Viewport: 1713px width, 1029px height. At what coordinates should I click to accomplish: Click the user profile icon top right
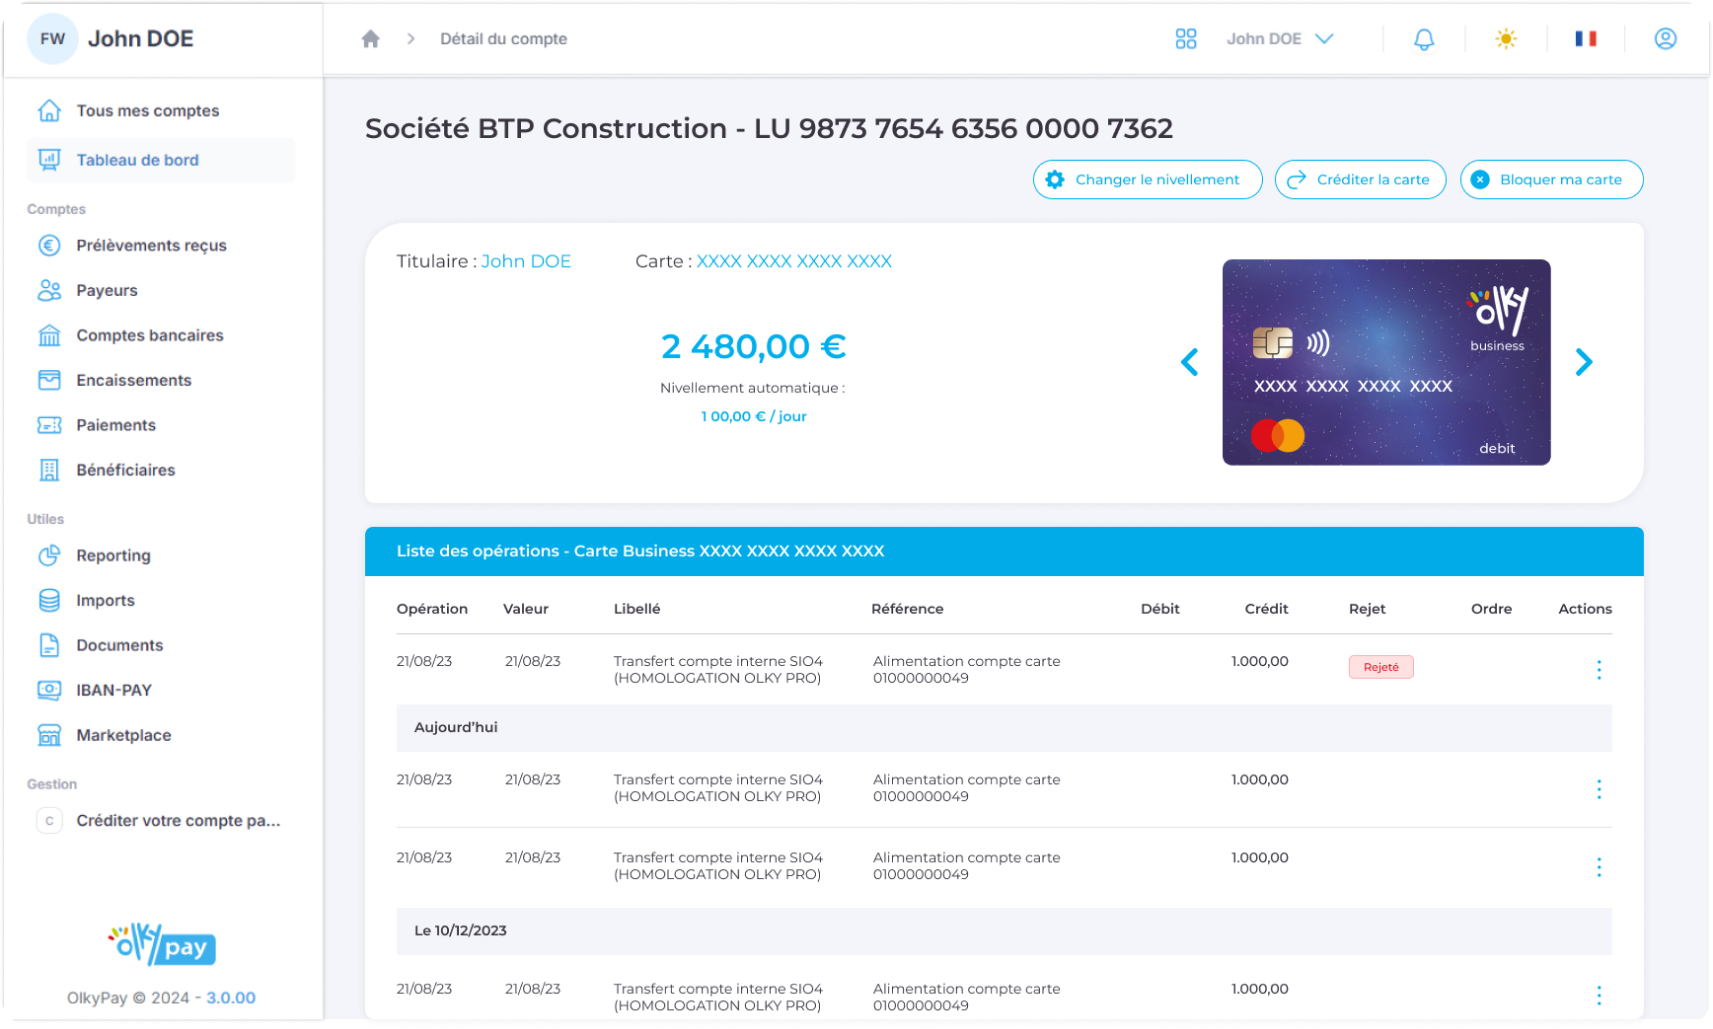tap(1665, 38)
